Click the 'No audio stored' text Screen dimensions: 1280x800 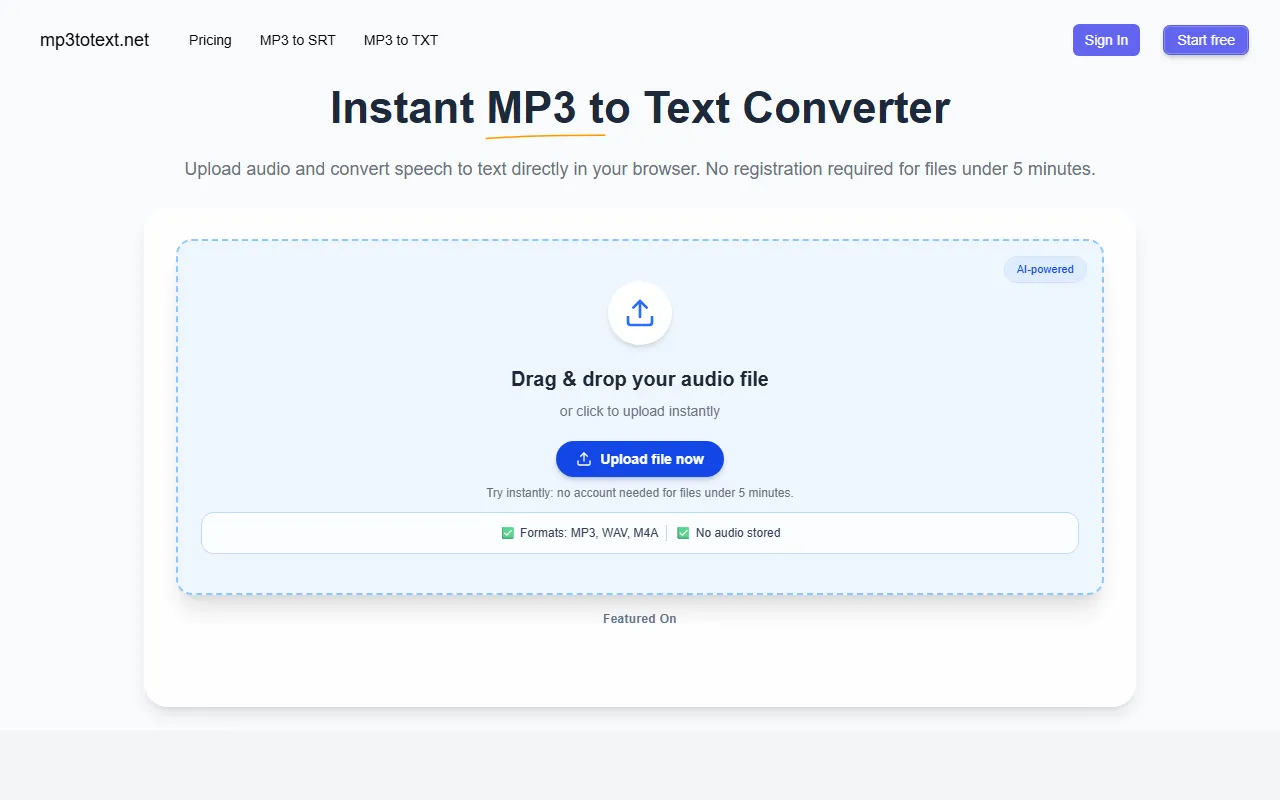pos(738,533)
